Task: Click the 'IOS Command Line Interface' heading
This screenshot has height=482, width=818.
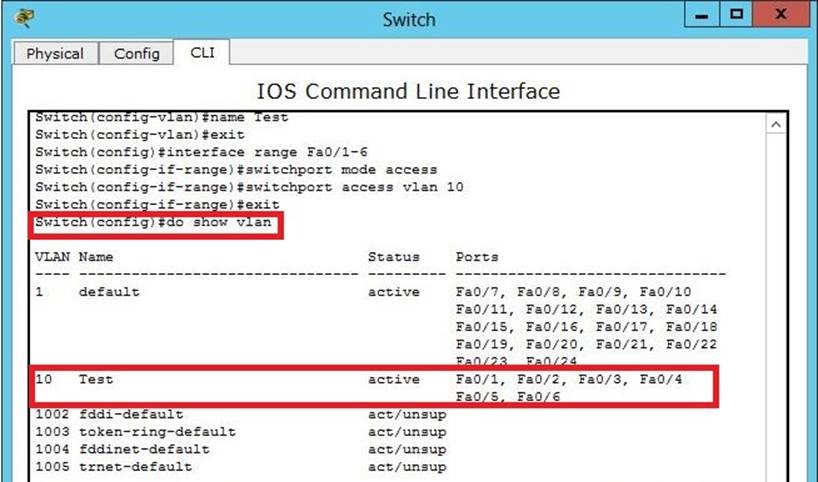Action: 408,91
